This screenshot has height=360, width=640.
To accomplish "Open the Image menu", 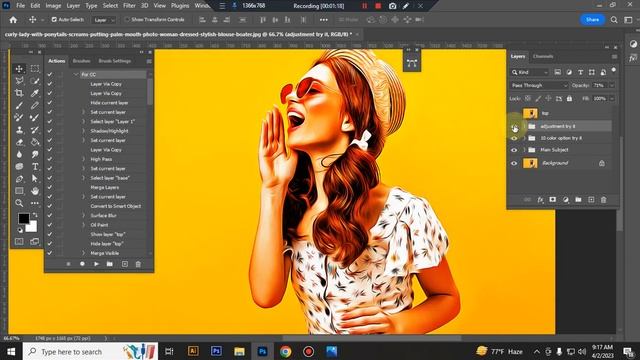I will pyautogui.click(x=53, y=6).
